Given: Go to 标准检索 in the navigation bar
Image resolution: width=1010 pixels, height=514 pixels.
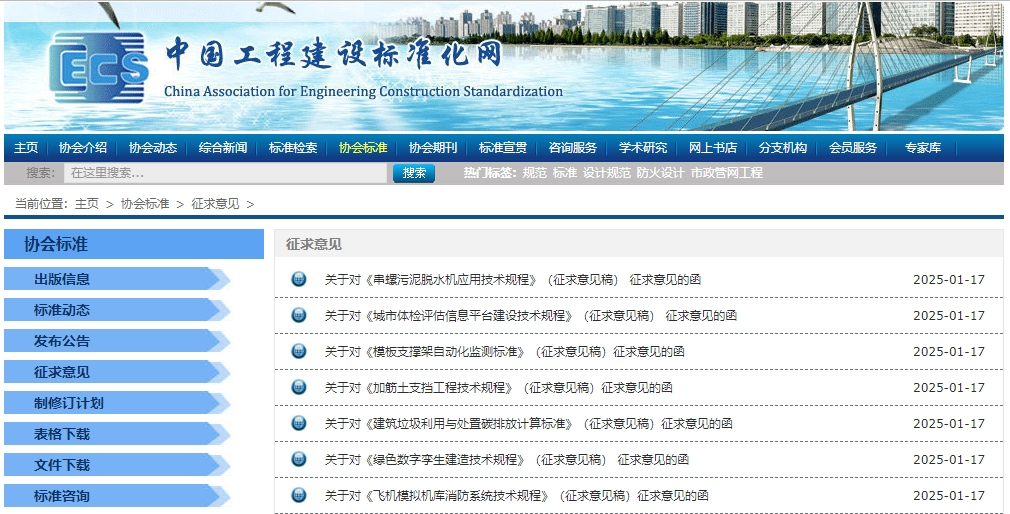Looking at the screenshot, I should tap(292, 148).
